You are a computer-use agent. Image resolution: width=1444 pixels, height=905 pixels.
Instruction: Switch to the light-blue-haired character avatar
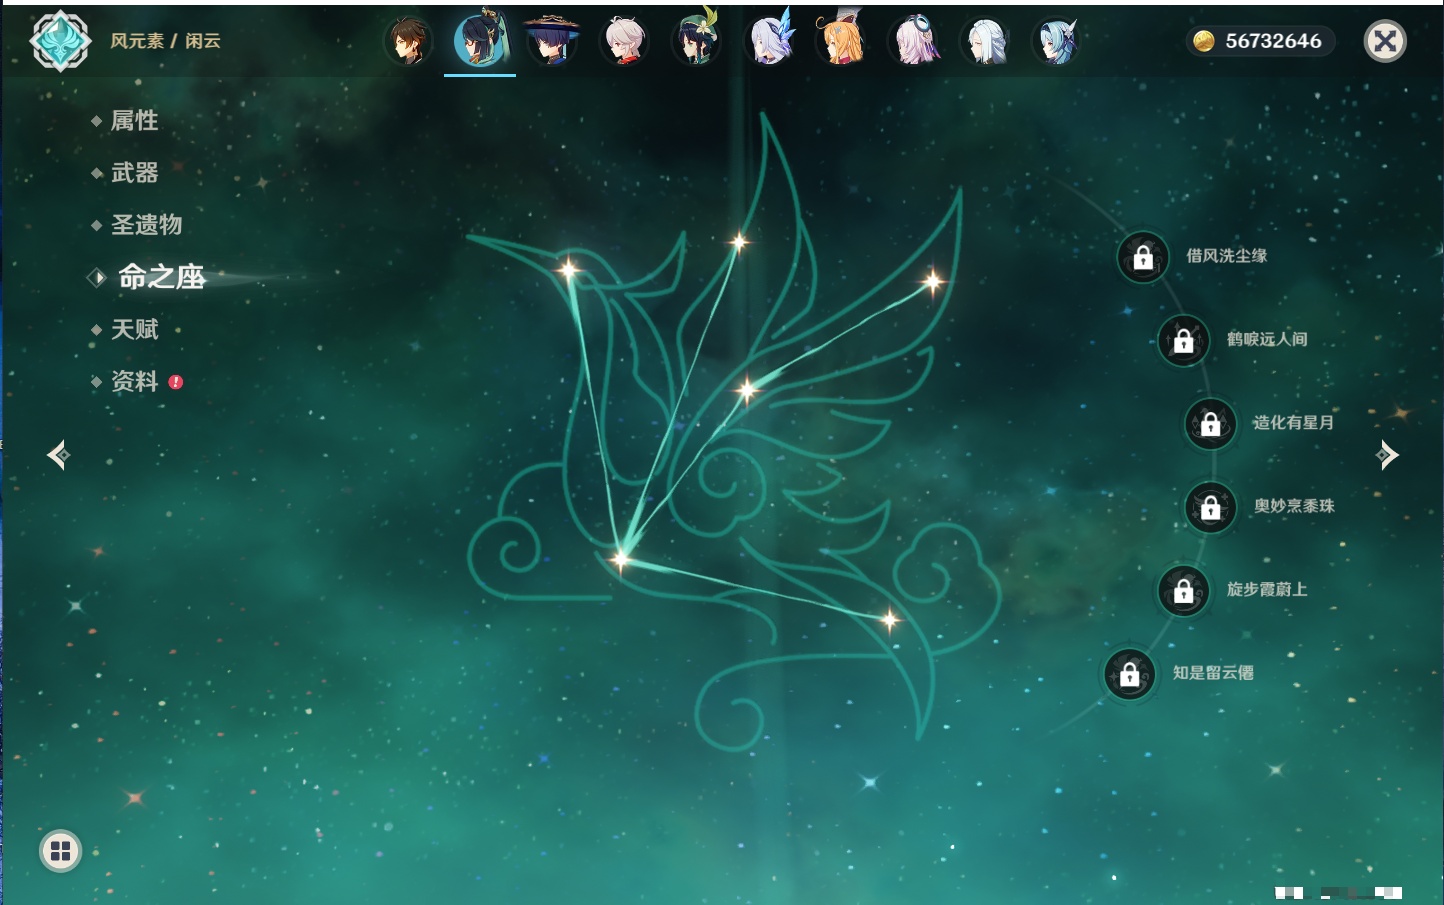1057,41
